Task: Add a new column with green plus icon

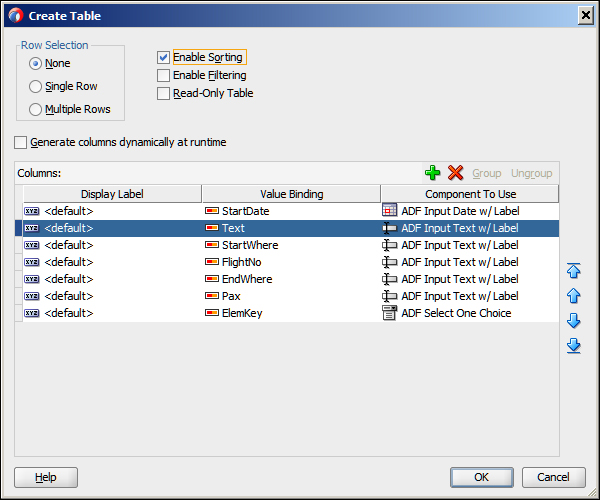Action: [432, 173]
